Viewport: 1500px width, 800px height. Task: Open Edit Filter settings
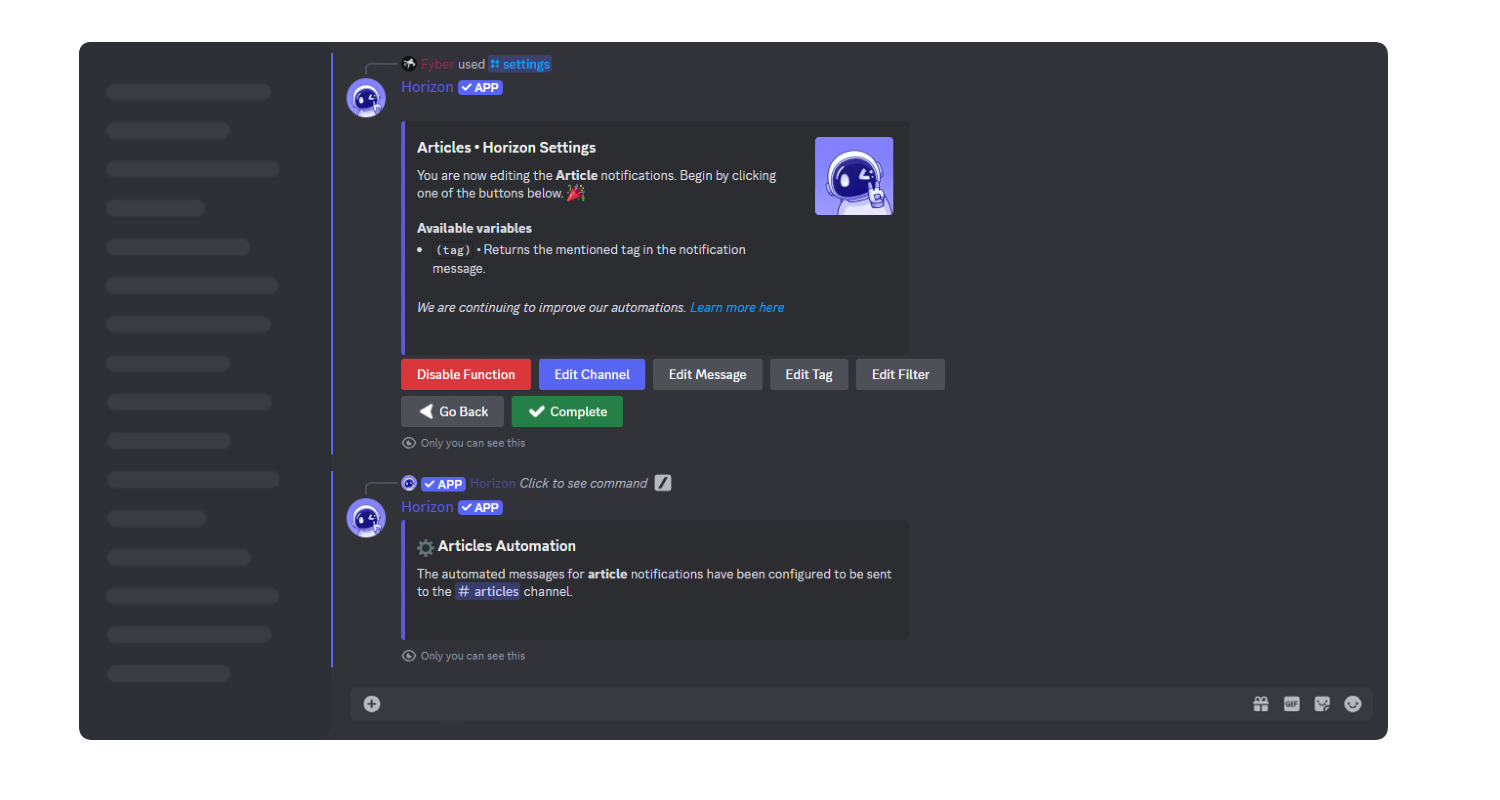point(899,374)
